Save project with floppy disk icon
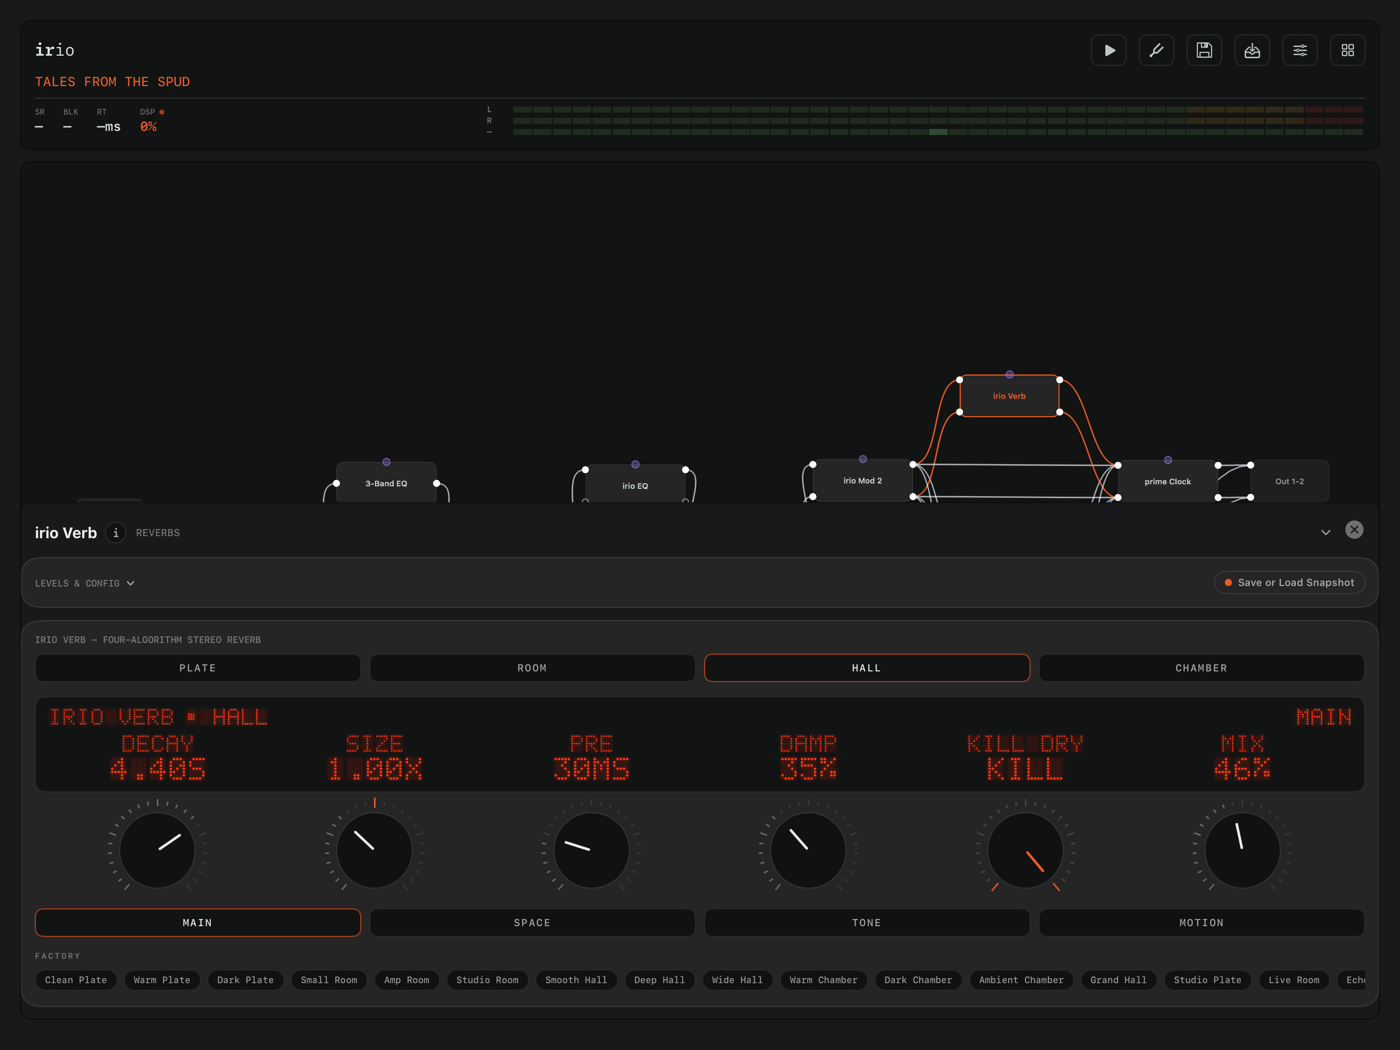 coord(1204,50)
